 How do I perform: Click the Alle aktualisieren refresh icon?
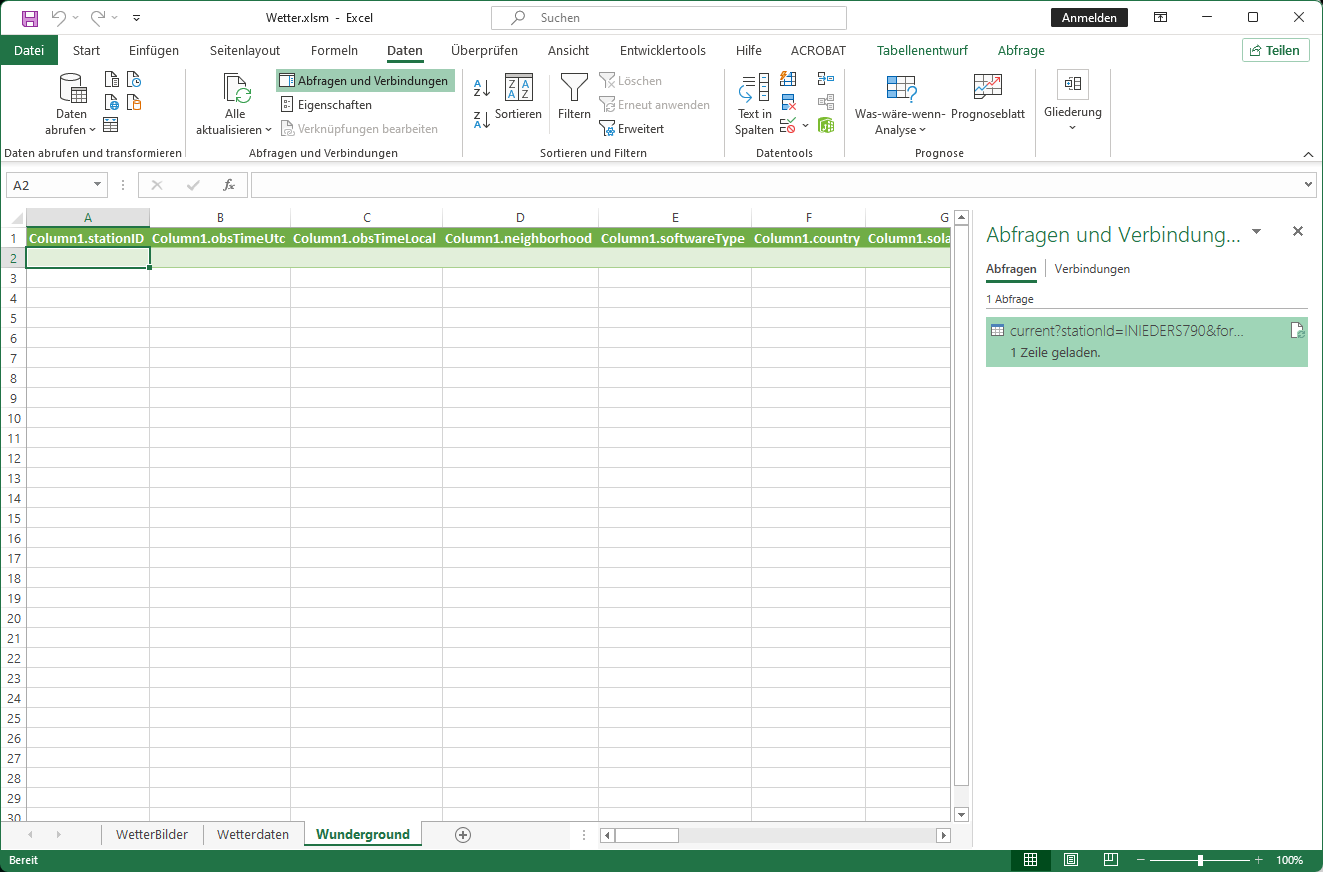point(236,88)
